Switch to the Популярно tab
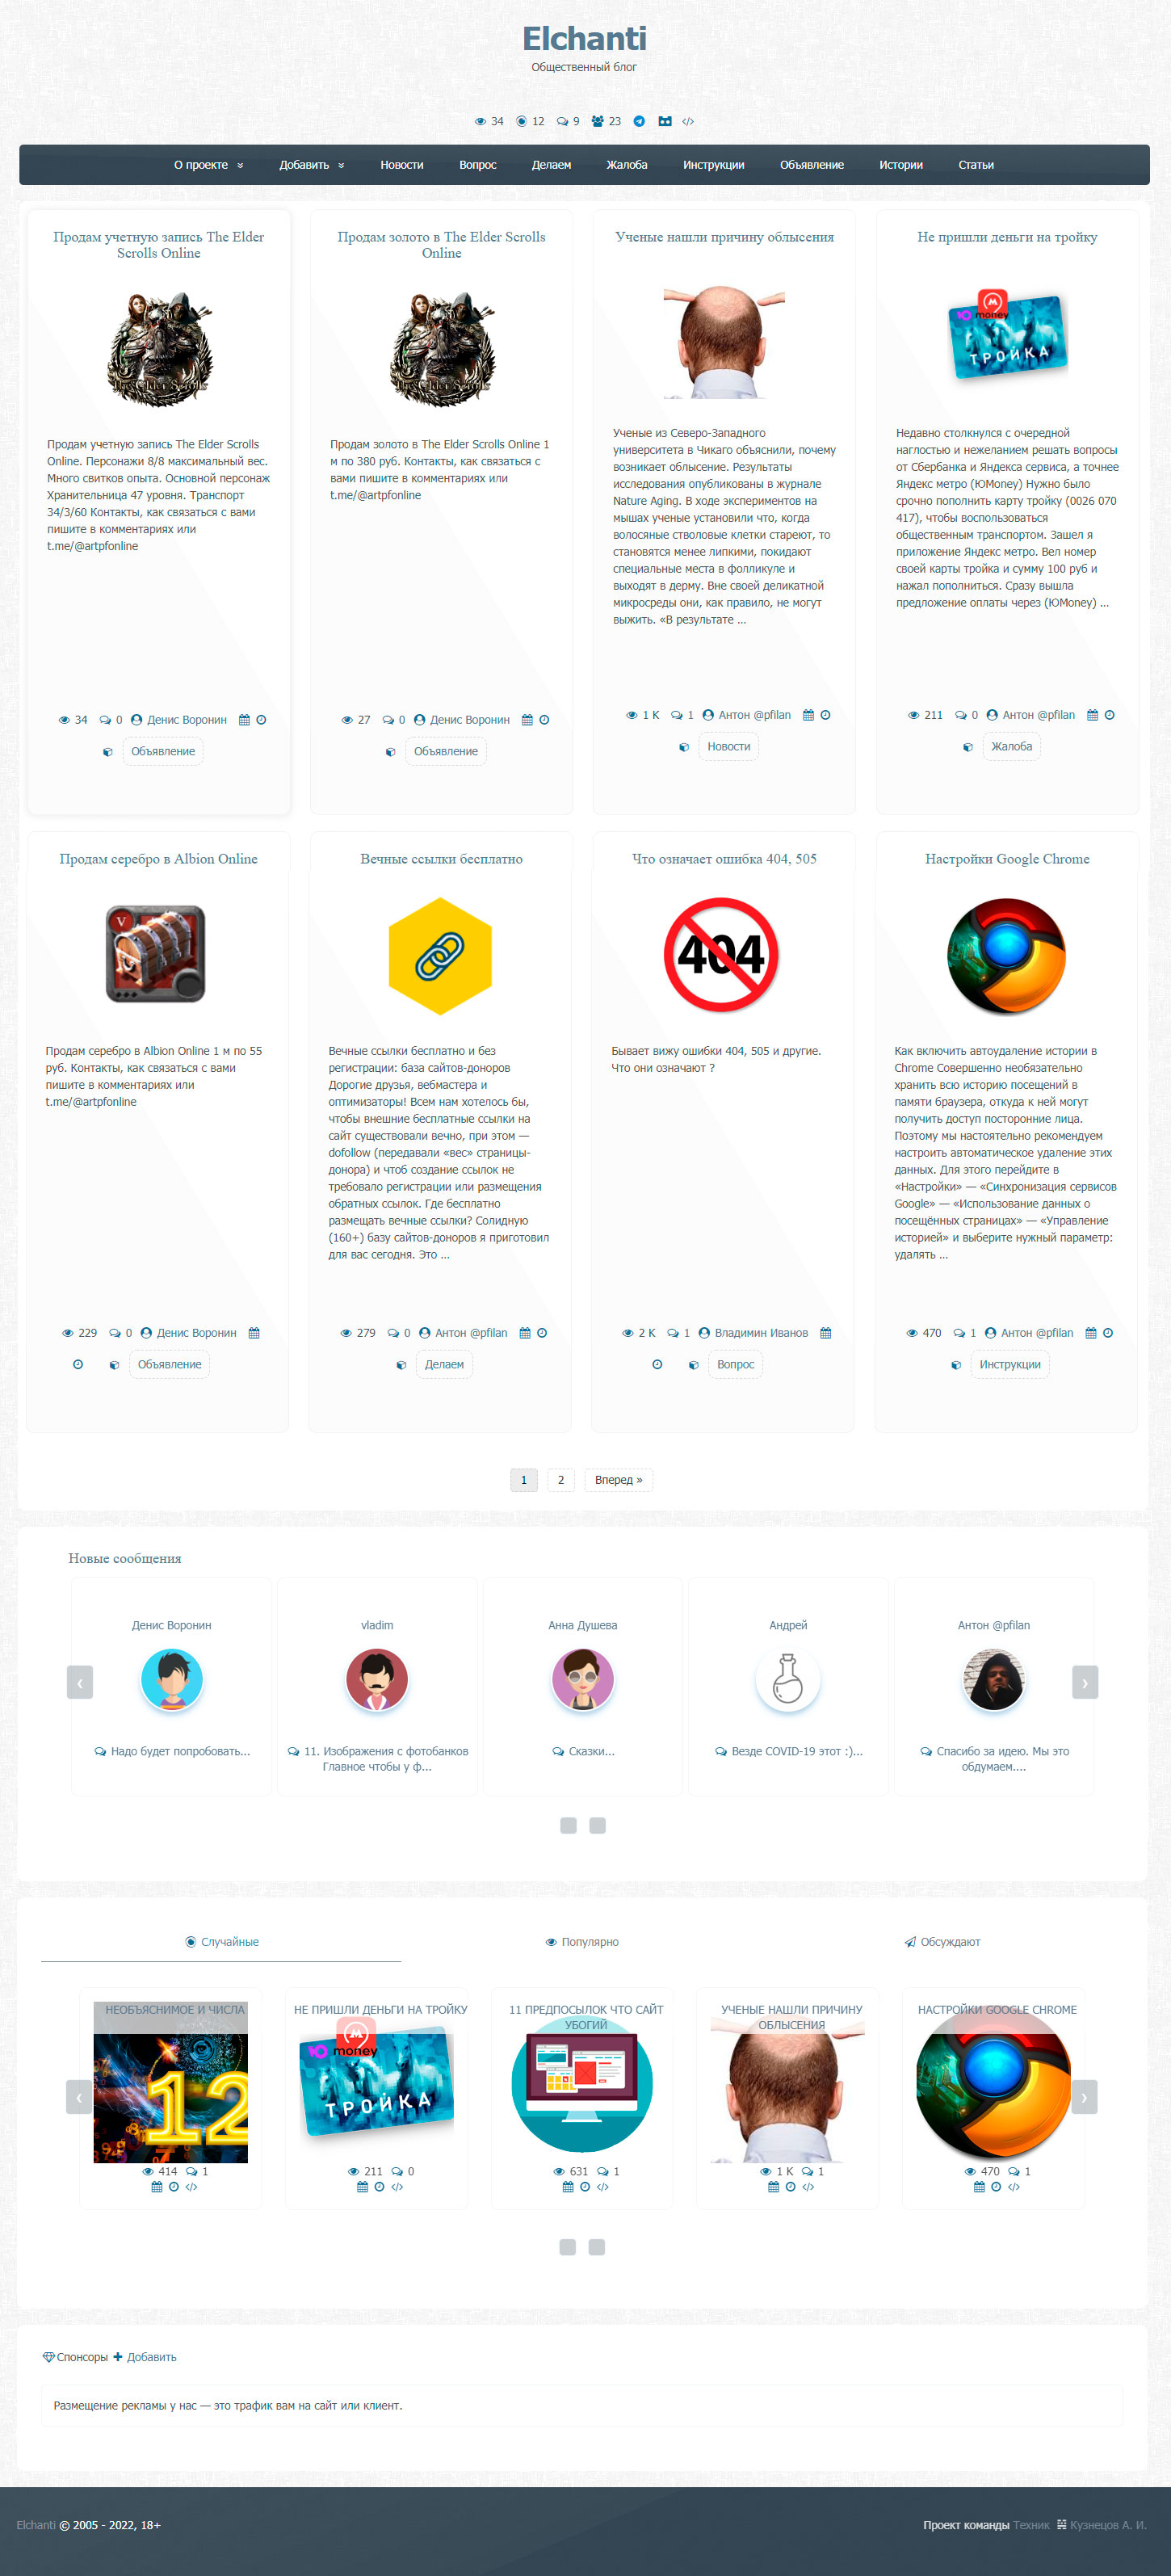This screenshot has height=2576, width=1171. (x=582, y=1942)
